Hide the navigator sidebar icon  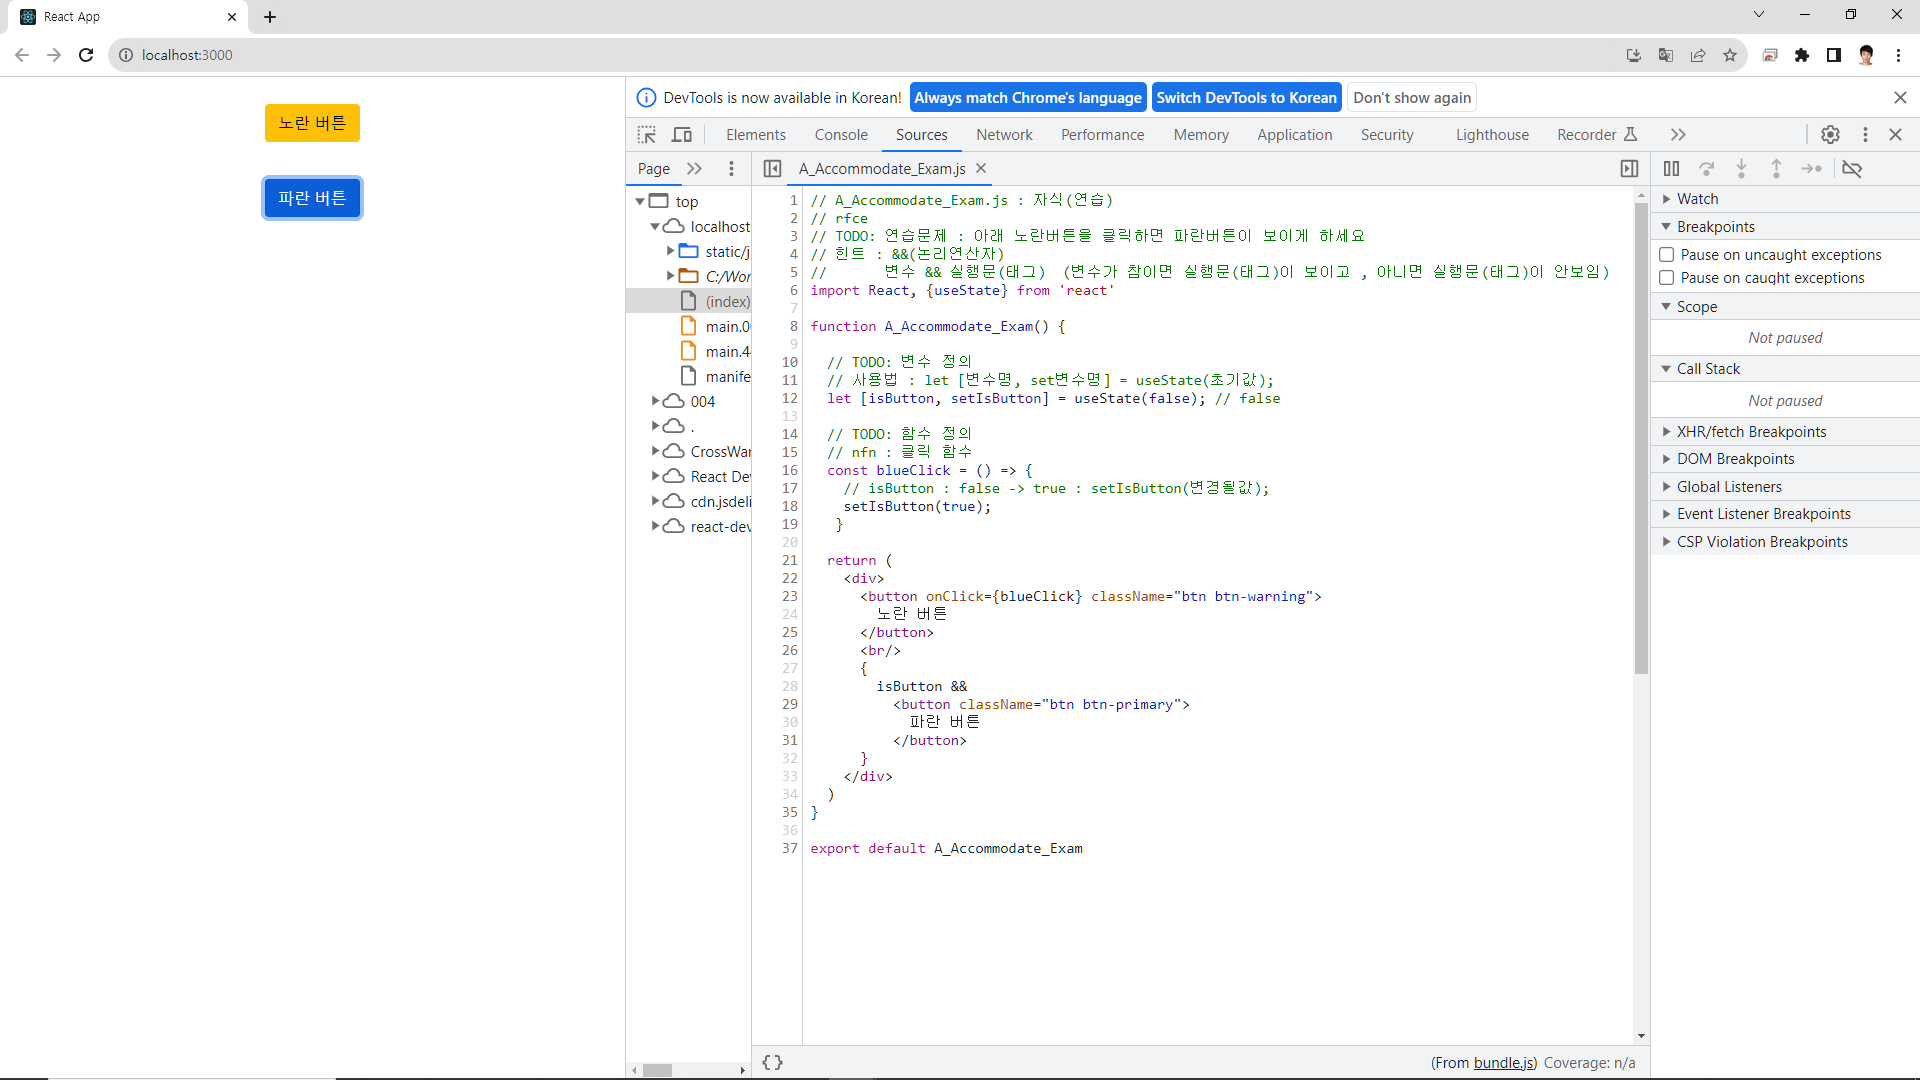coord(772,169)
